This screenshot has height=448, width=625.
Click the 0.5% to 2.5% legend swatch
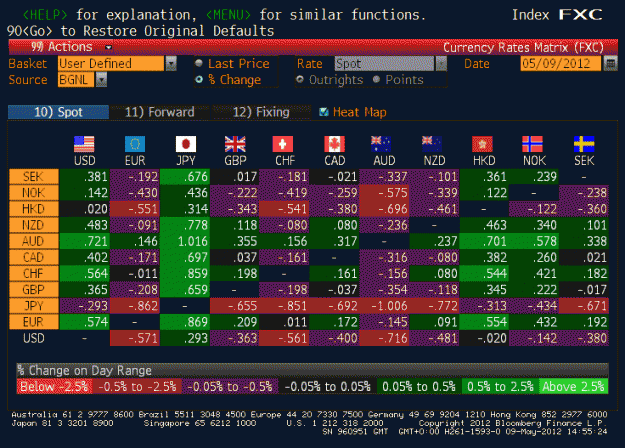tap(500, 386)
